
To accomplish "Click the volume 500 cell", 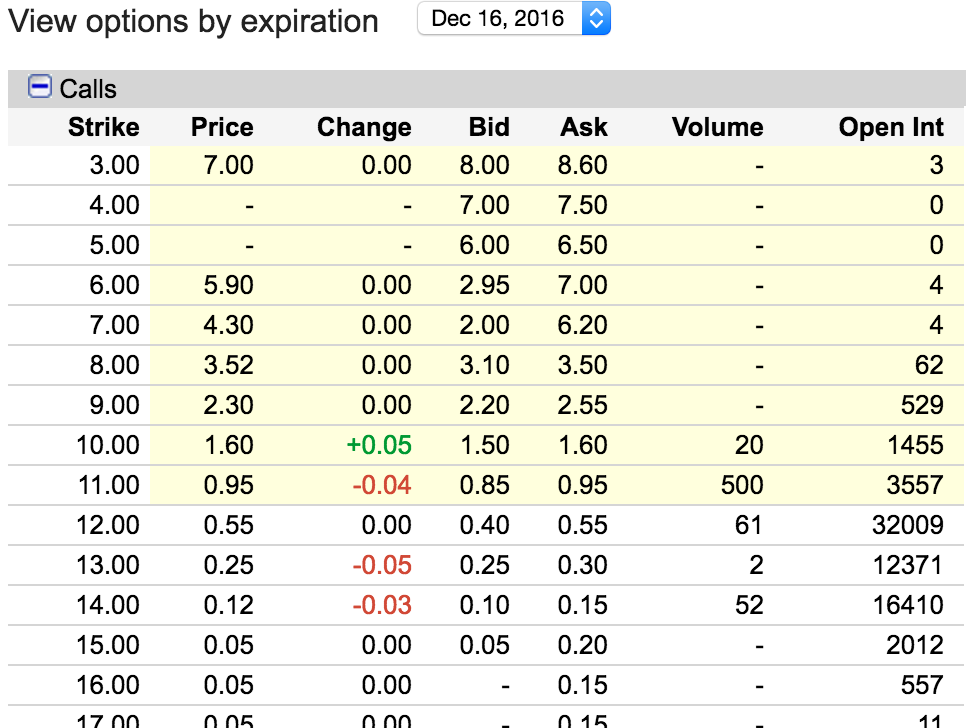I will click(742, 485).
